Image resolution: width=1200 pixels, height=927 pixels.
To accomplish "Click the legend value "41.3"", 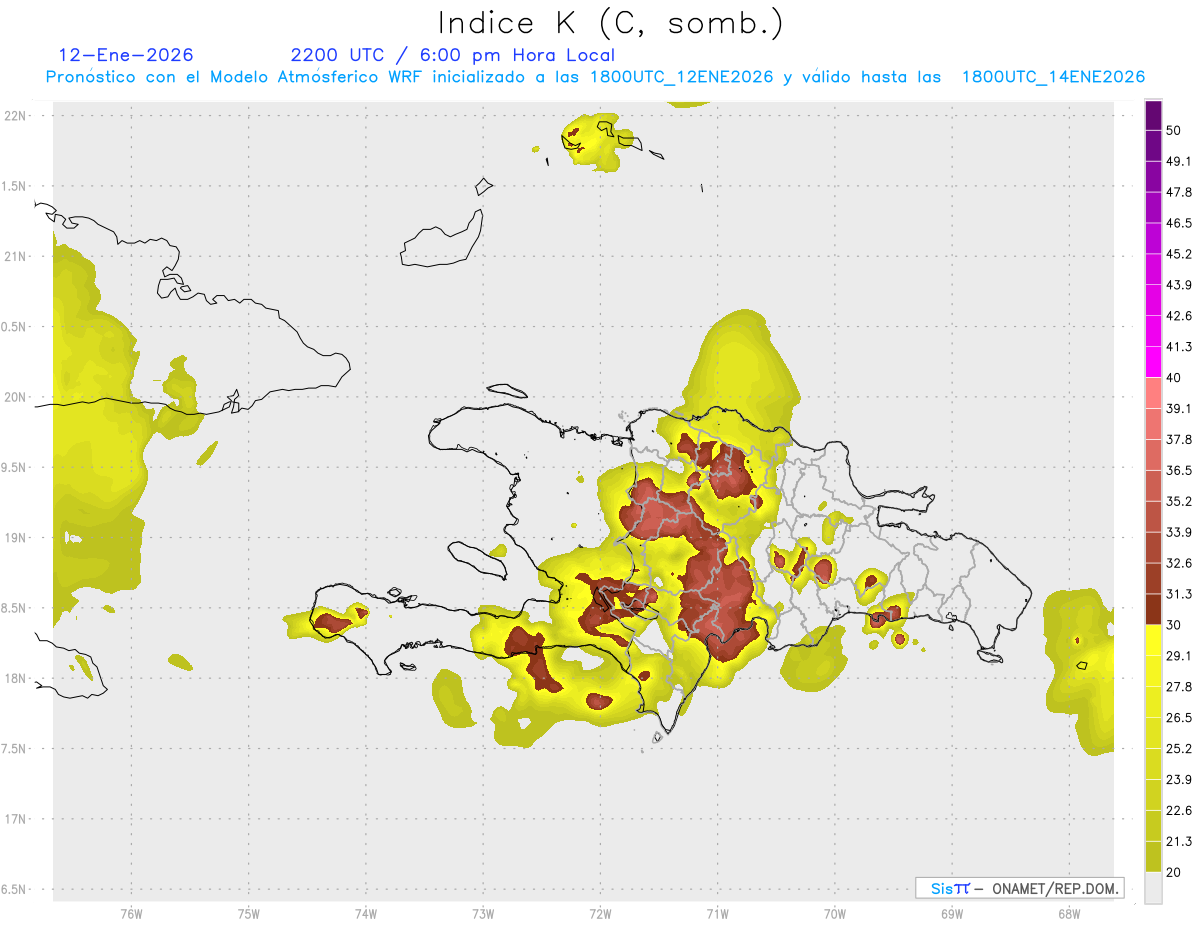I will point(1179,347).
